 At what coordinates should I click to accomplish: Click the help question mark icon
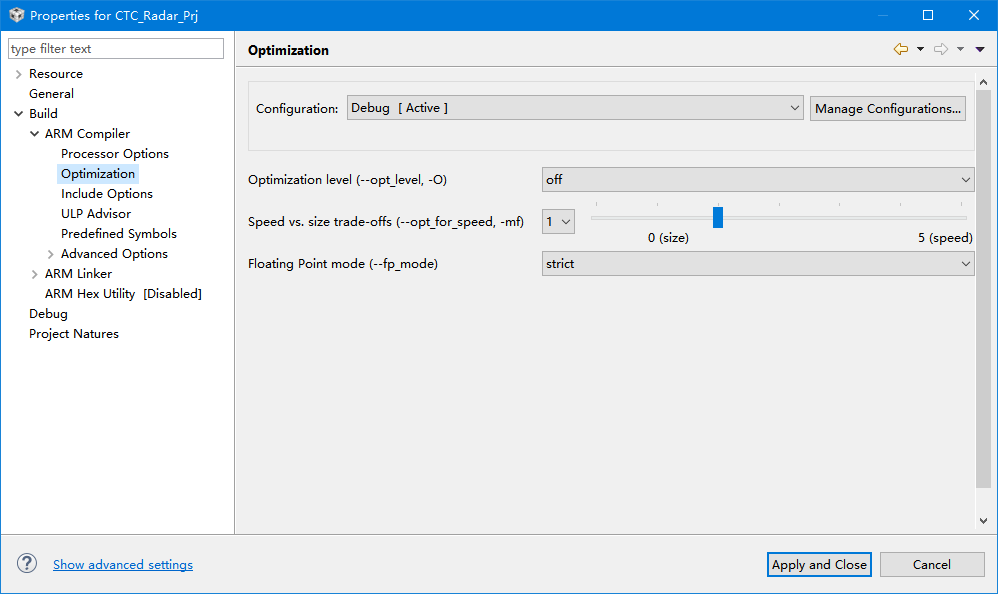pyautogui.click(x=27, y=564)
